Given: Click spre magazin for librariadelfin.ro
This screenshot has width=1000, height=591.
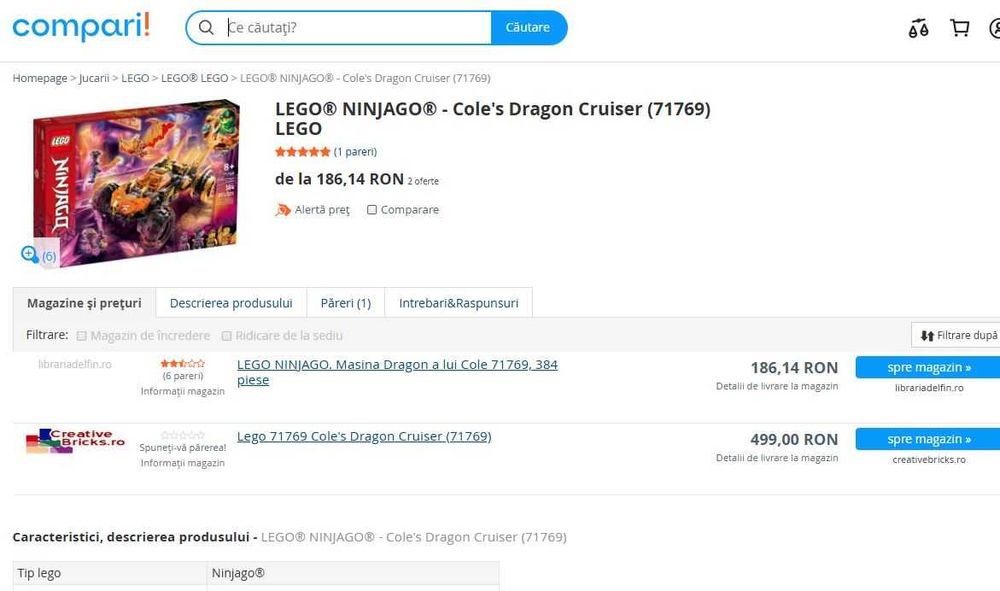Looking at the screenshot, I should 928,368.
